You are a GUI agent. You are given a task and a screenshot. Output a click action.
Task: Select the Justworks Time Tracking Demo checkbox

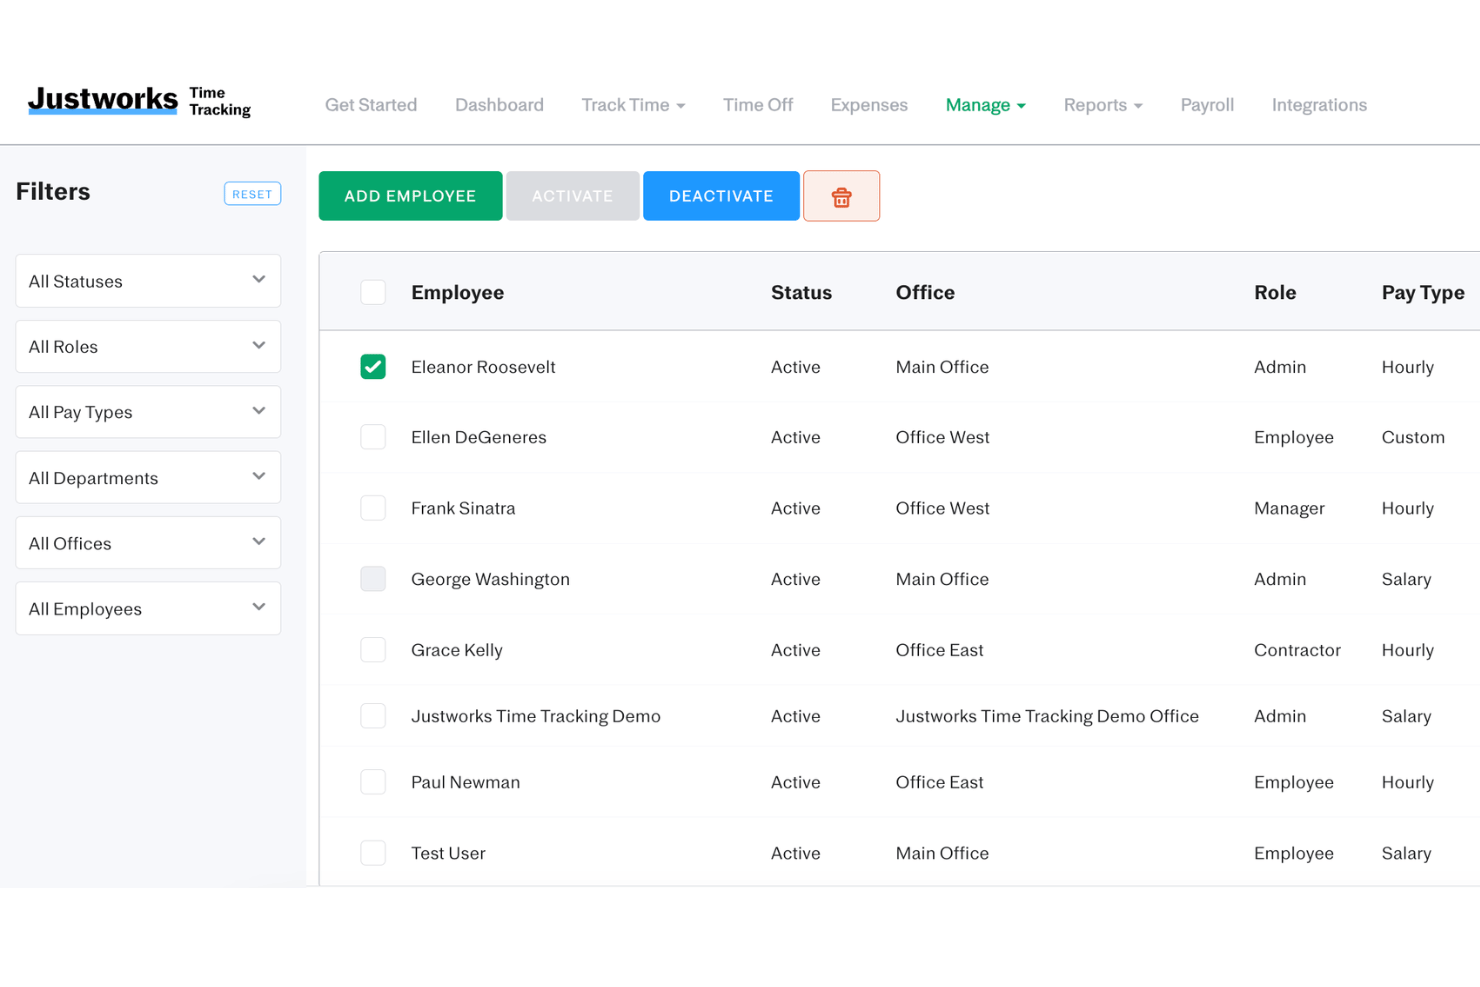click(x=373, y=716)
